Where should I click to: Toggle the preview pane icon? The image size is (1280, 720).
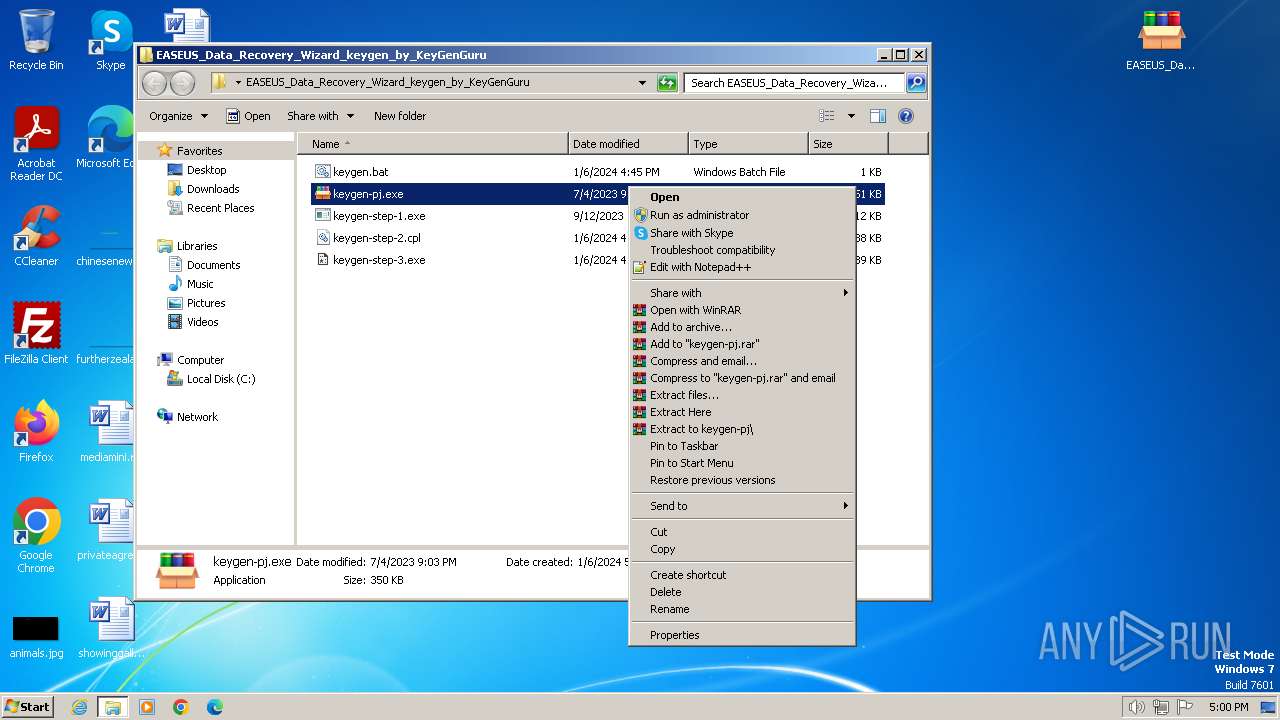pyautogui.click(x=877, y=116)
